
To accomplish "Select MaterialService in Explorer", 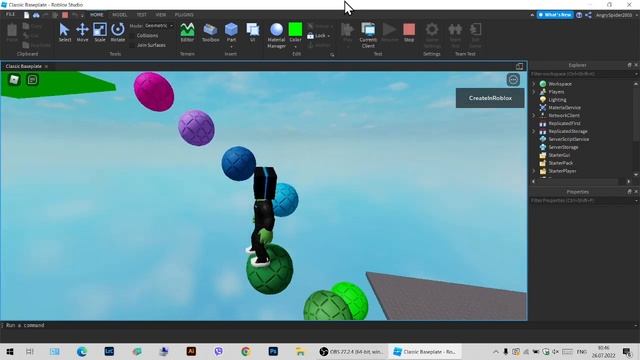I will 564,108.
